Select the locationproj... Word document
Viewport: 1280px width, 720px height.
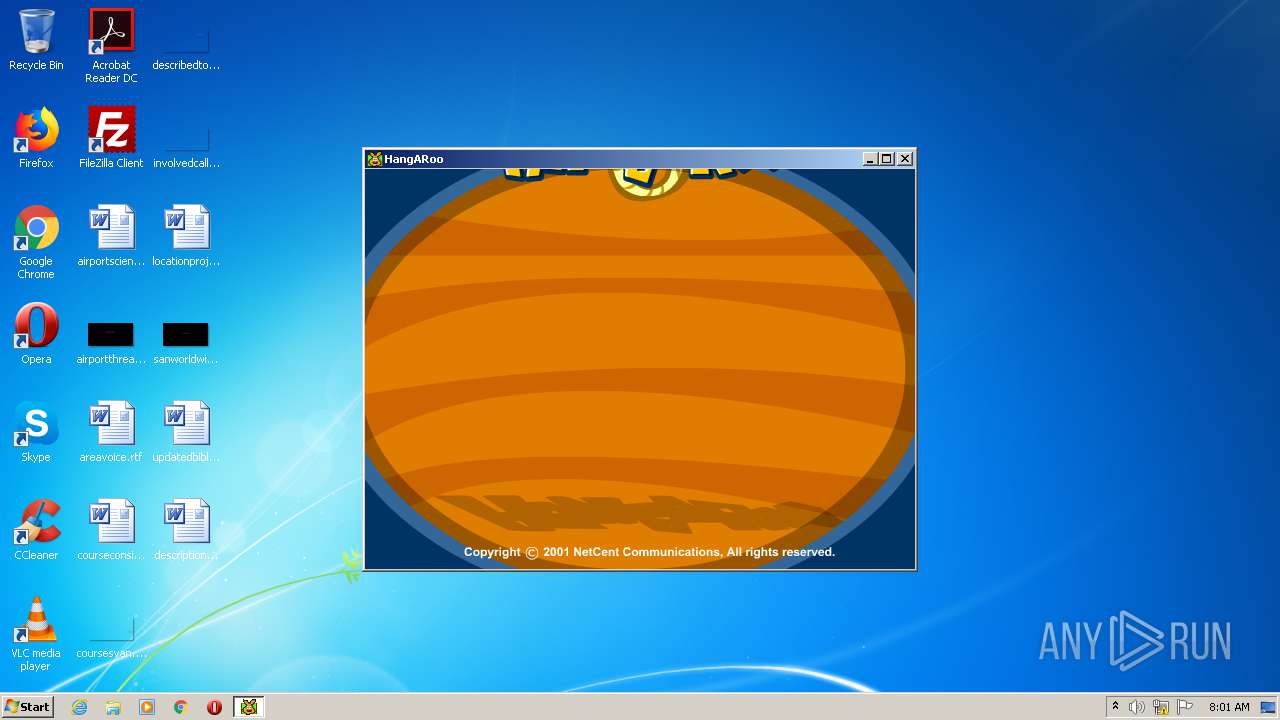click(x=186, y=236)
